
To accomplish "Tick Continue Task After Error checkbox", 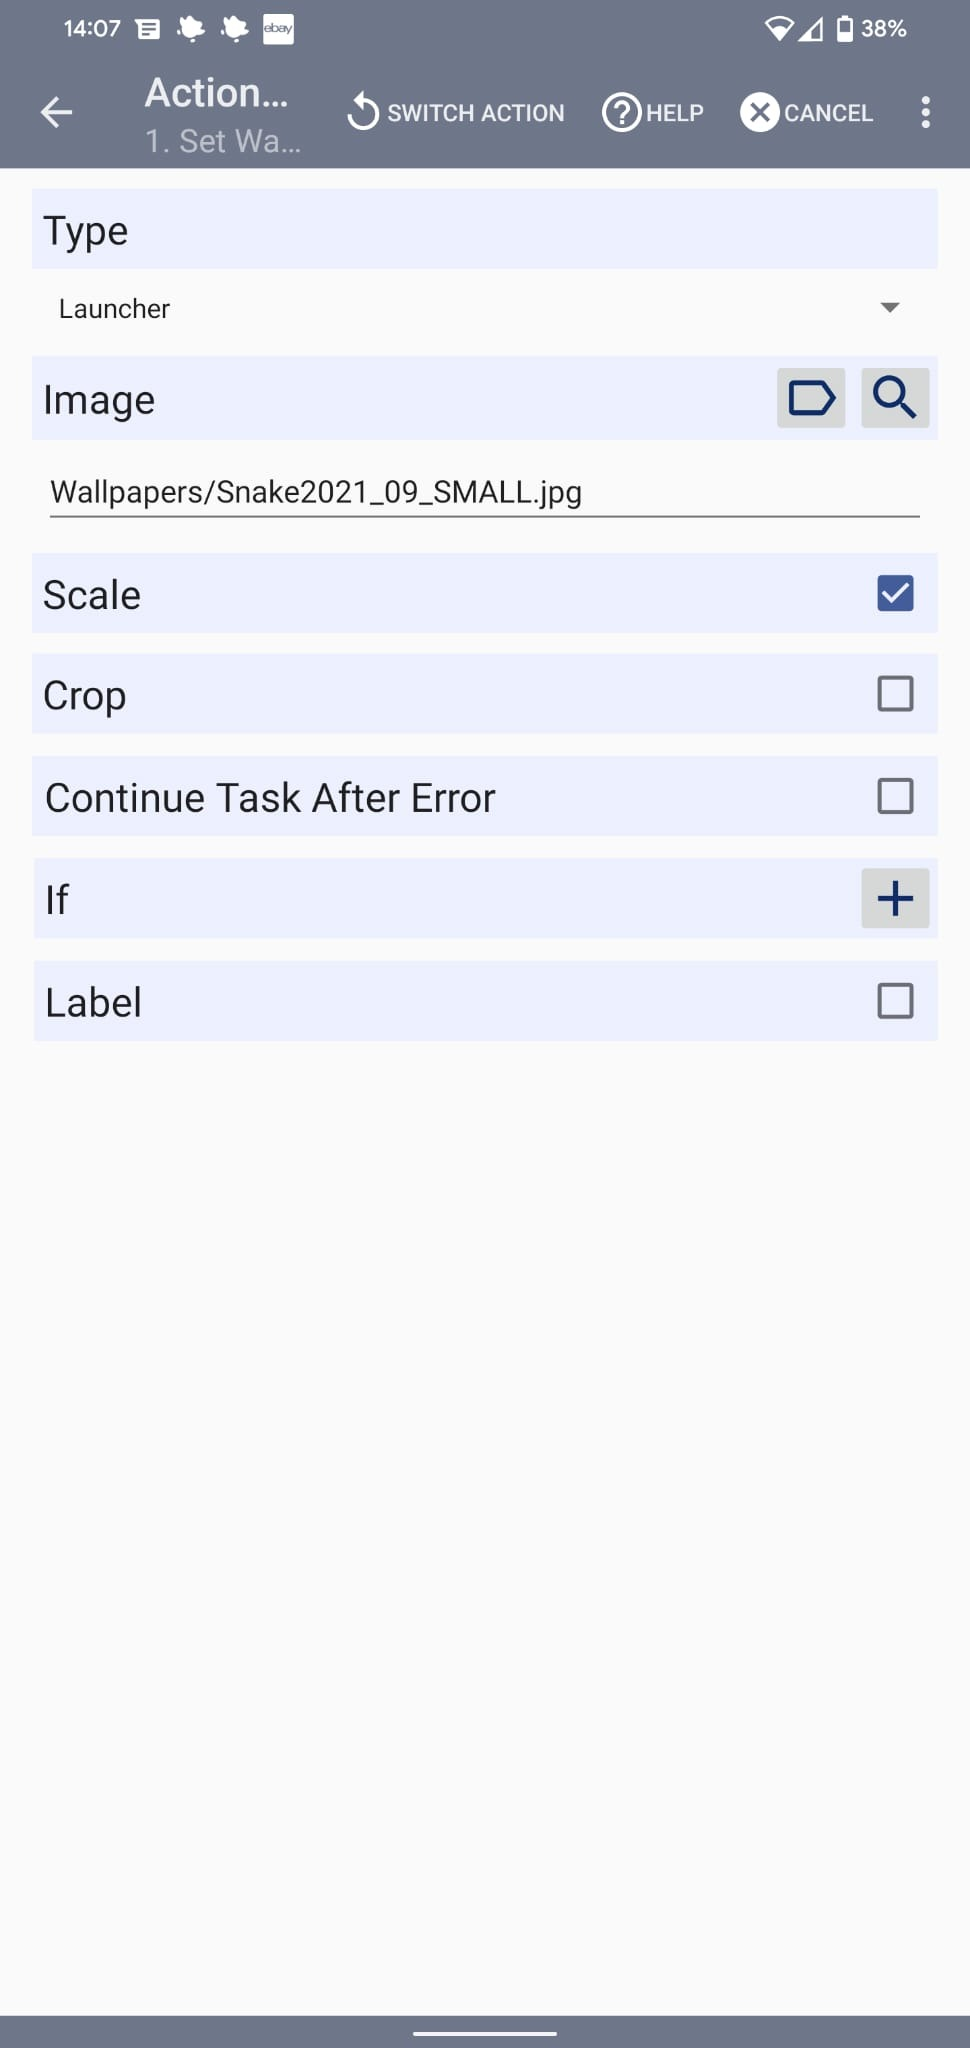I will point(895,797).
